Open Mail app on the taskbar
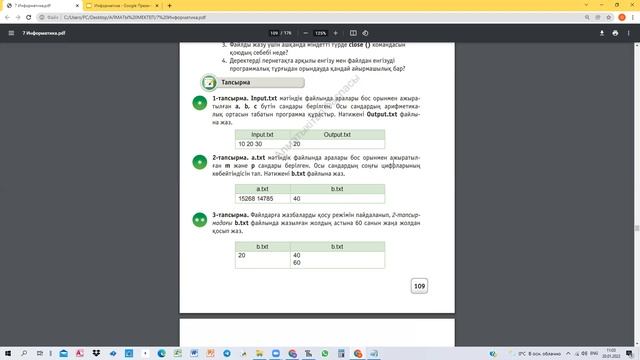The image size is (640, 360). tap(63, 353)
